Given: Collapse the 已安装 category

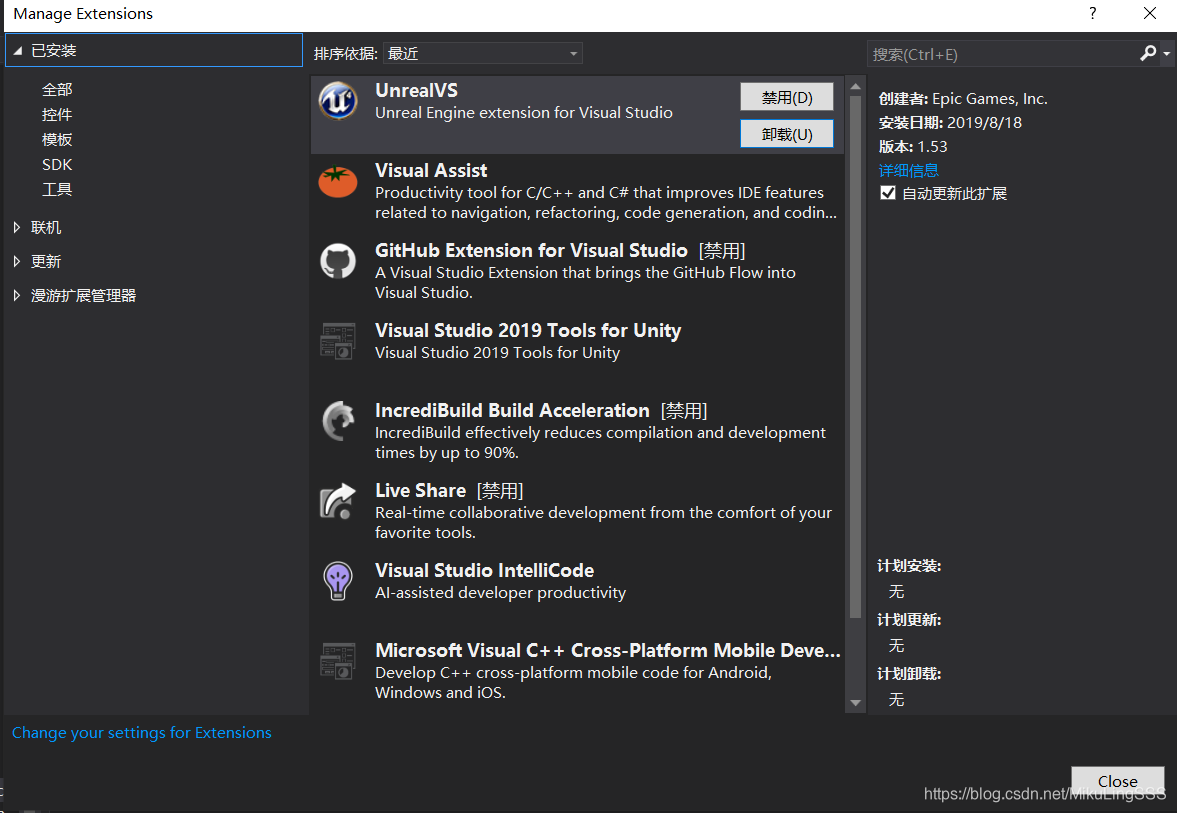Looking at the screenshot, I should pos(17,51).
